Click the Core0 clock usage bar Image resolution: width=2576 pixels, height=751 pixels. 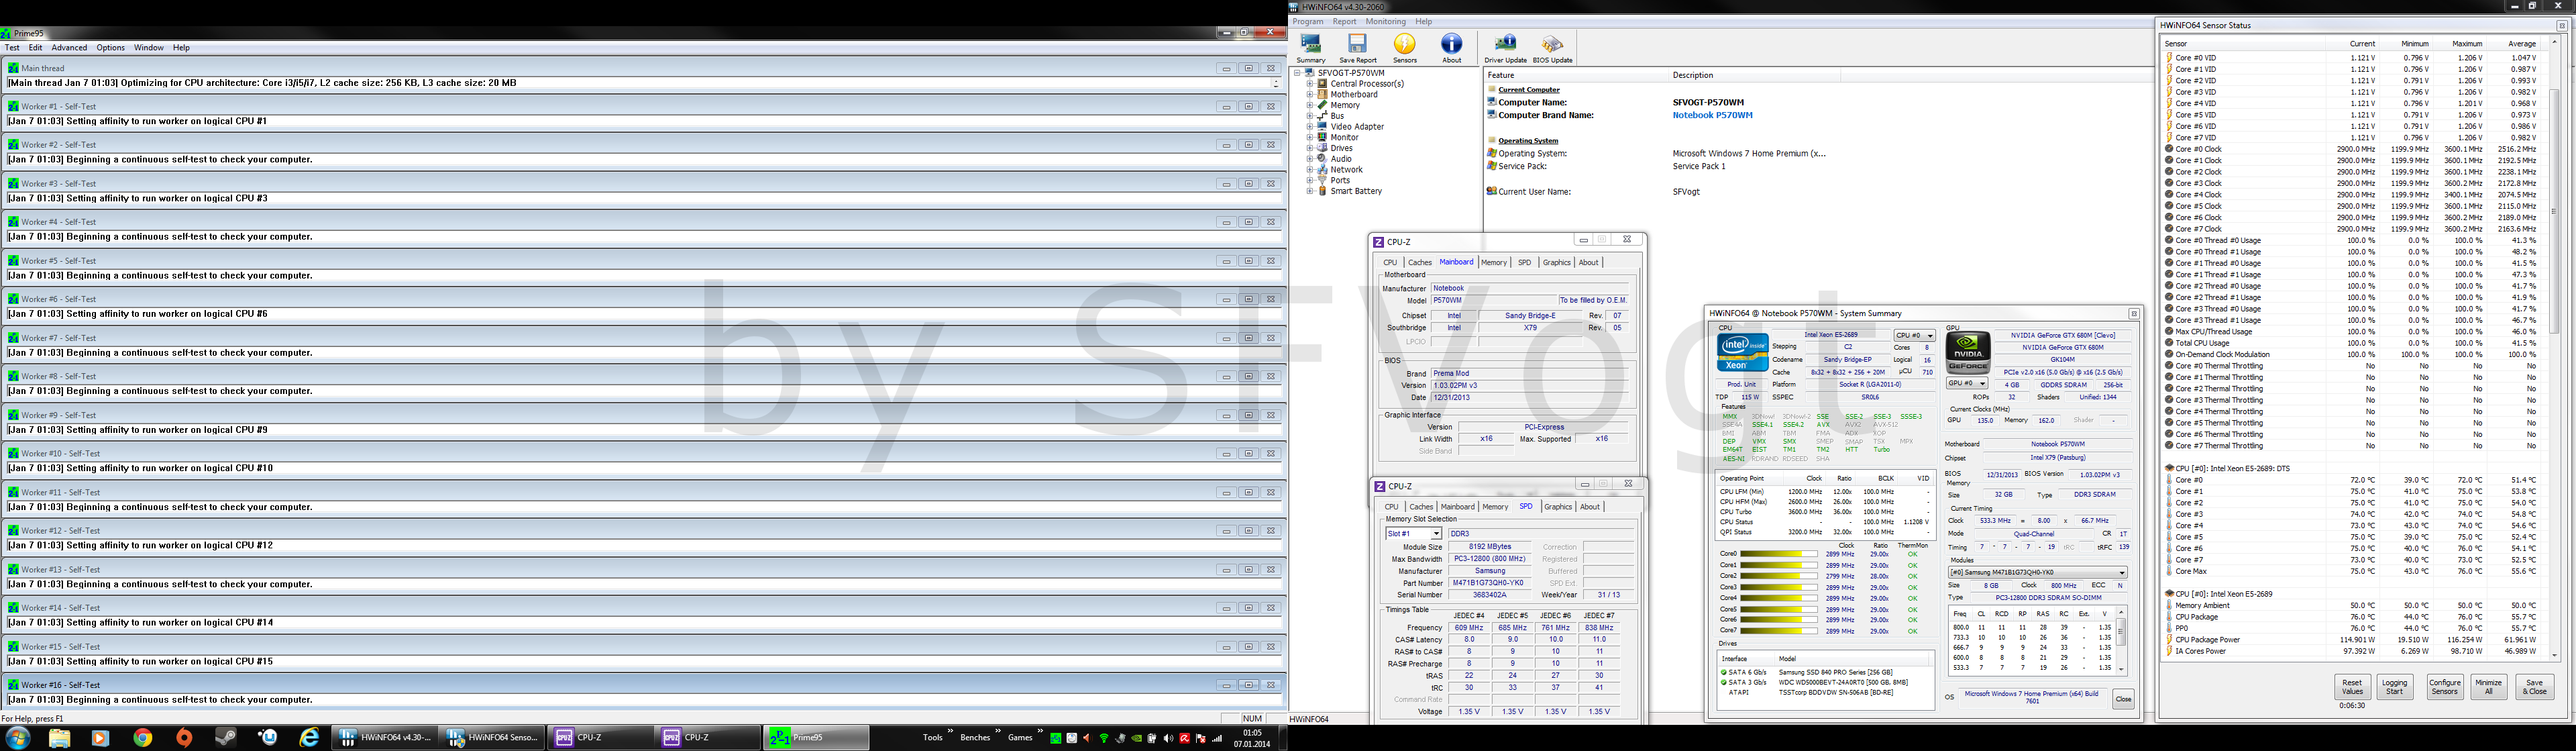[x=1779, y=554]
